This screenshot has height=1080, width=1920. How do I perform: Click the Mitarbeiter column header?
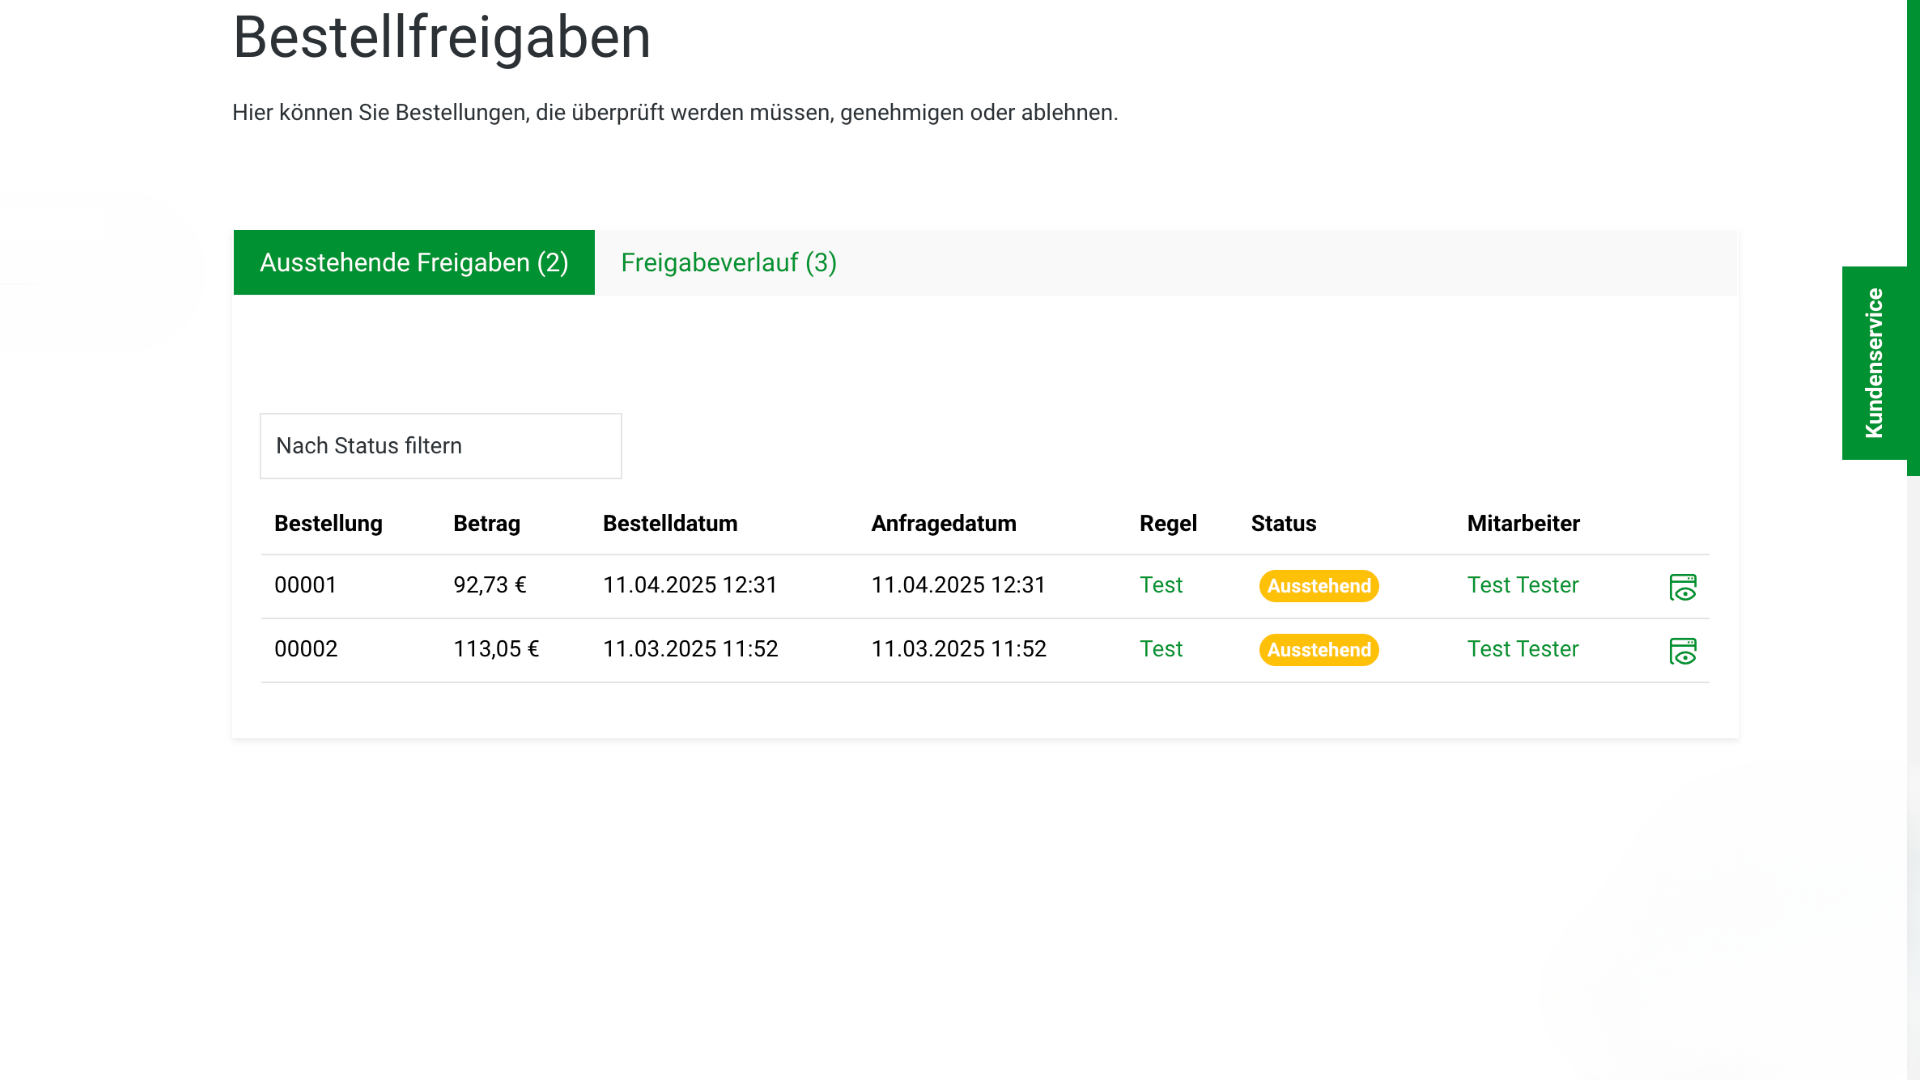tap(1522, 524)
